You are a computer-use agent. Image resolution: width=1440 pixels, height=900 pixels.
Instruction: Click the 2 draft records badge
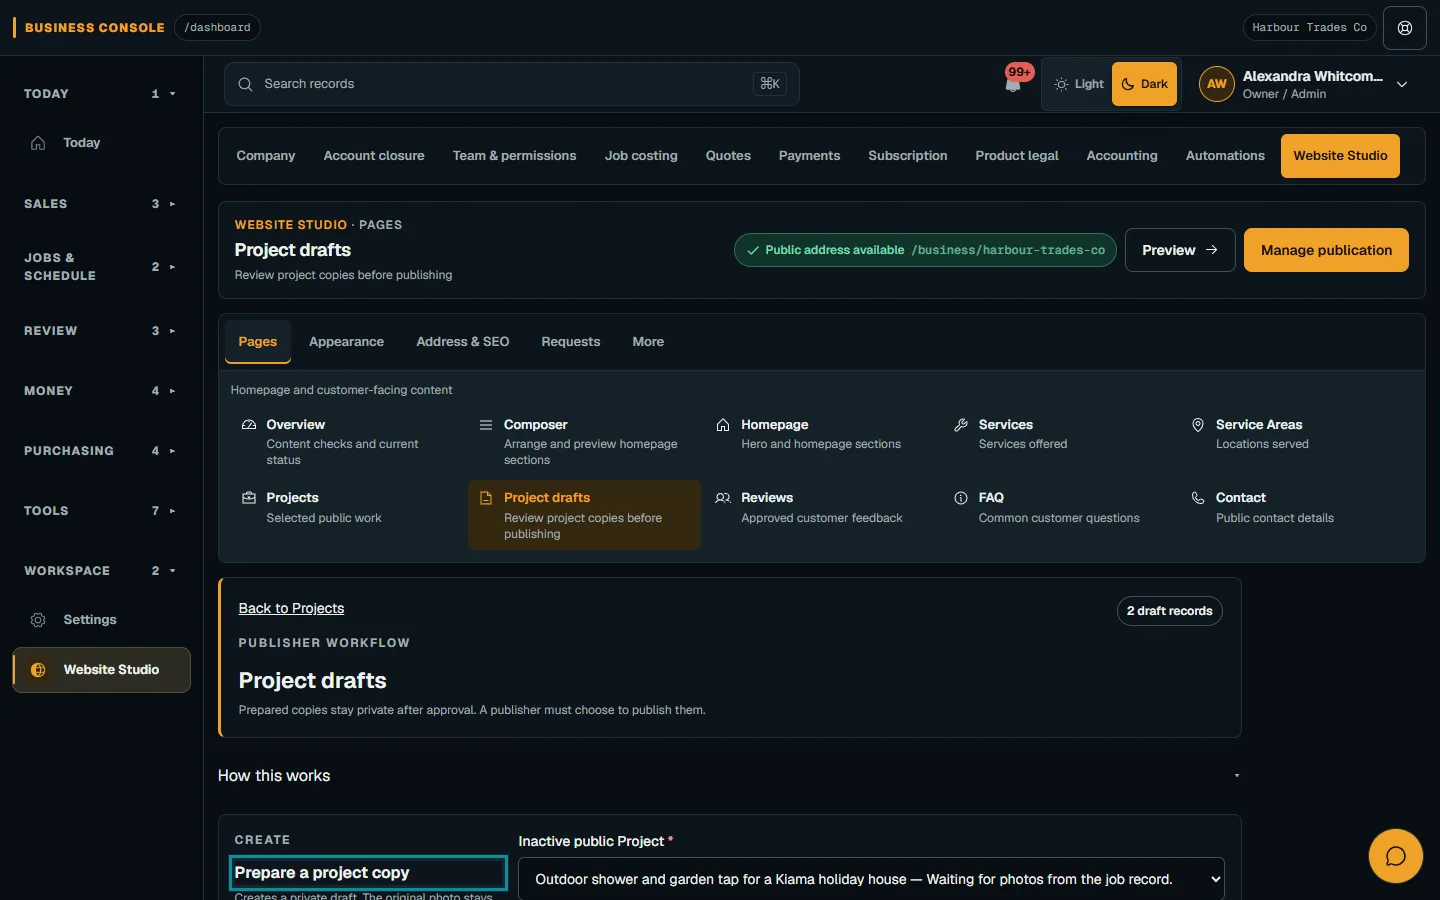click(1170, 611)
